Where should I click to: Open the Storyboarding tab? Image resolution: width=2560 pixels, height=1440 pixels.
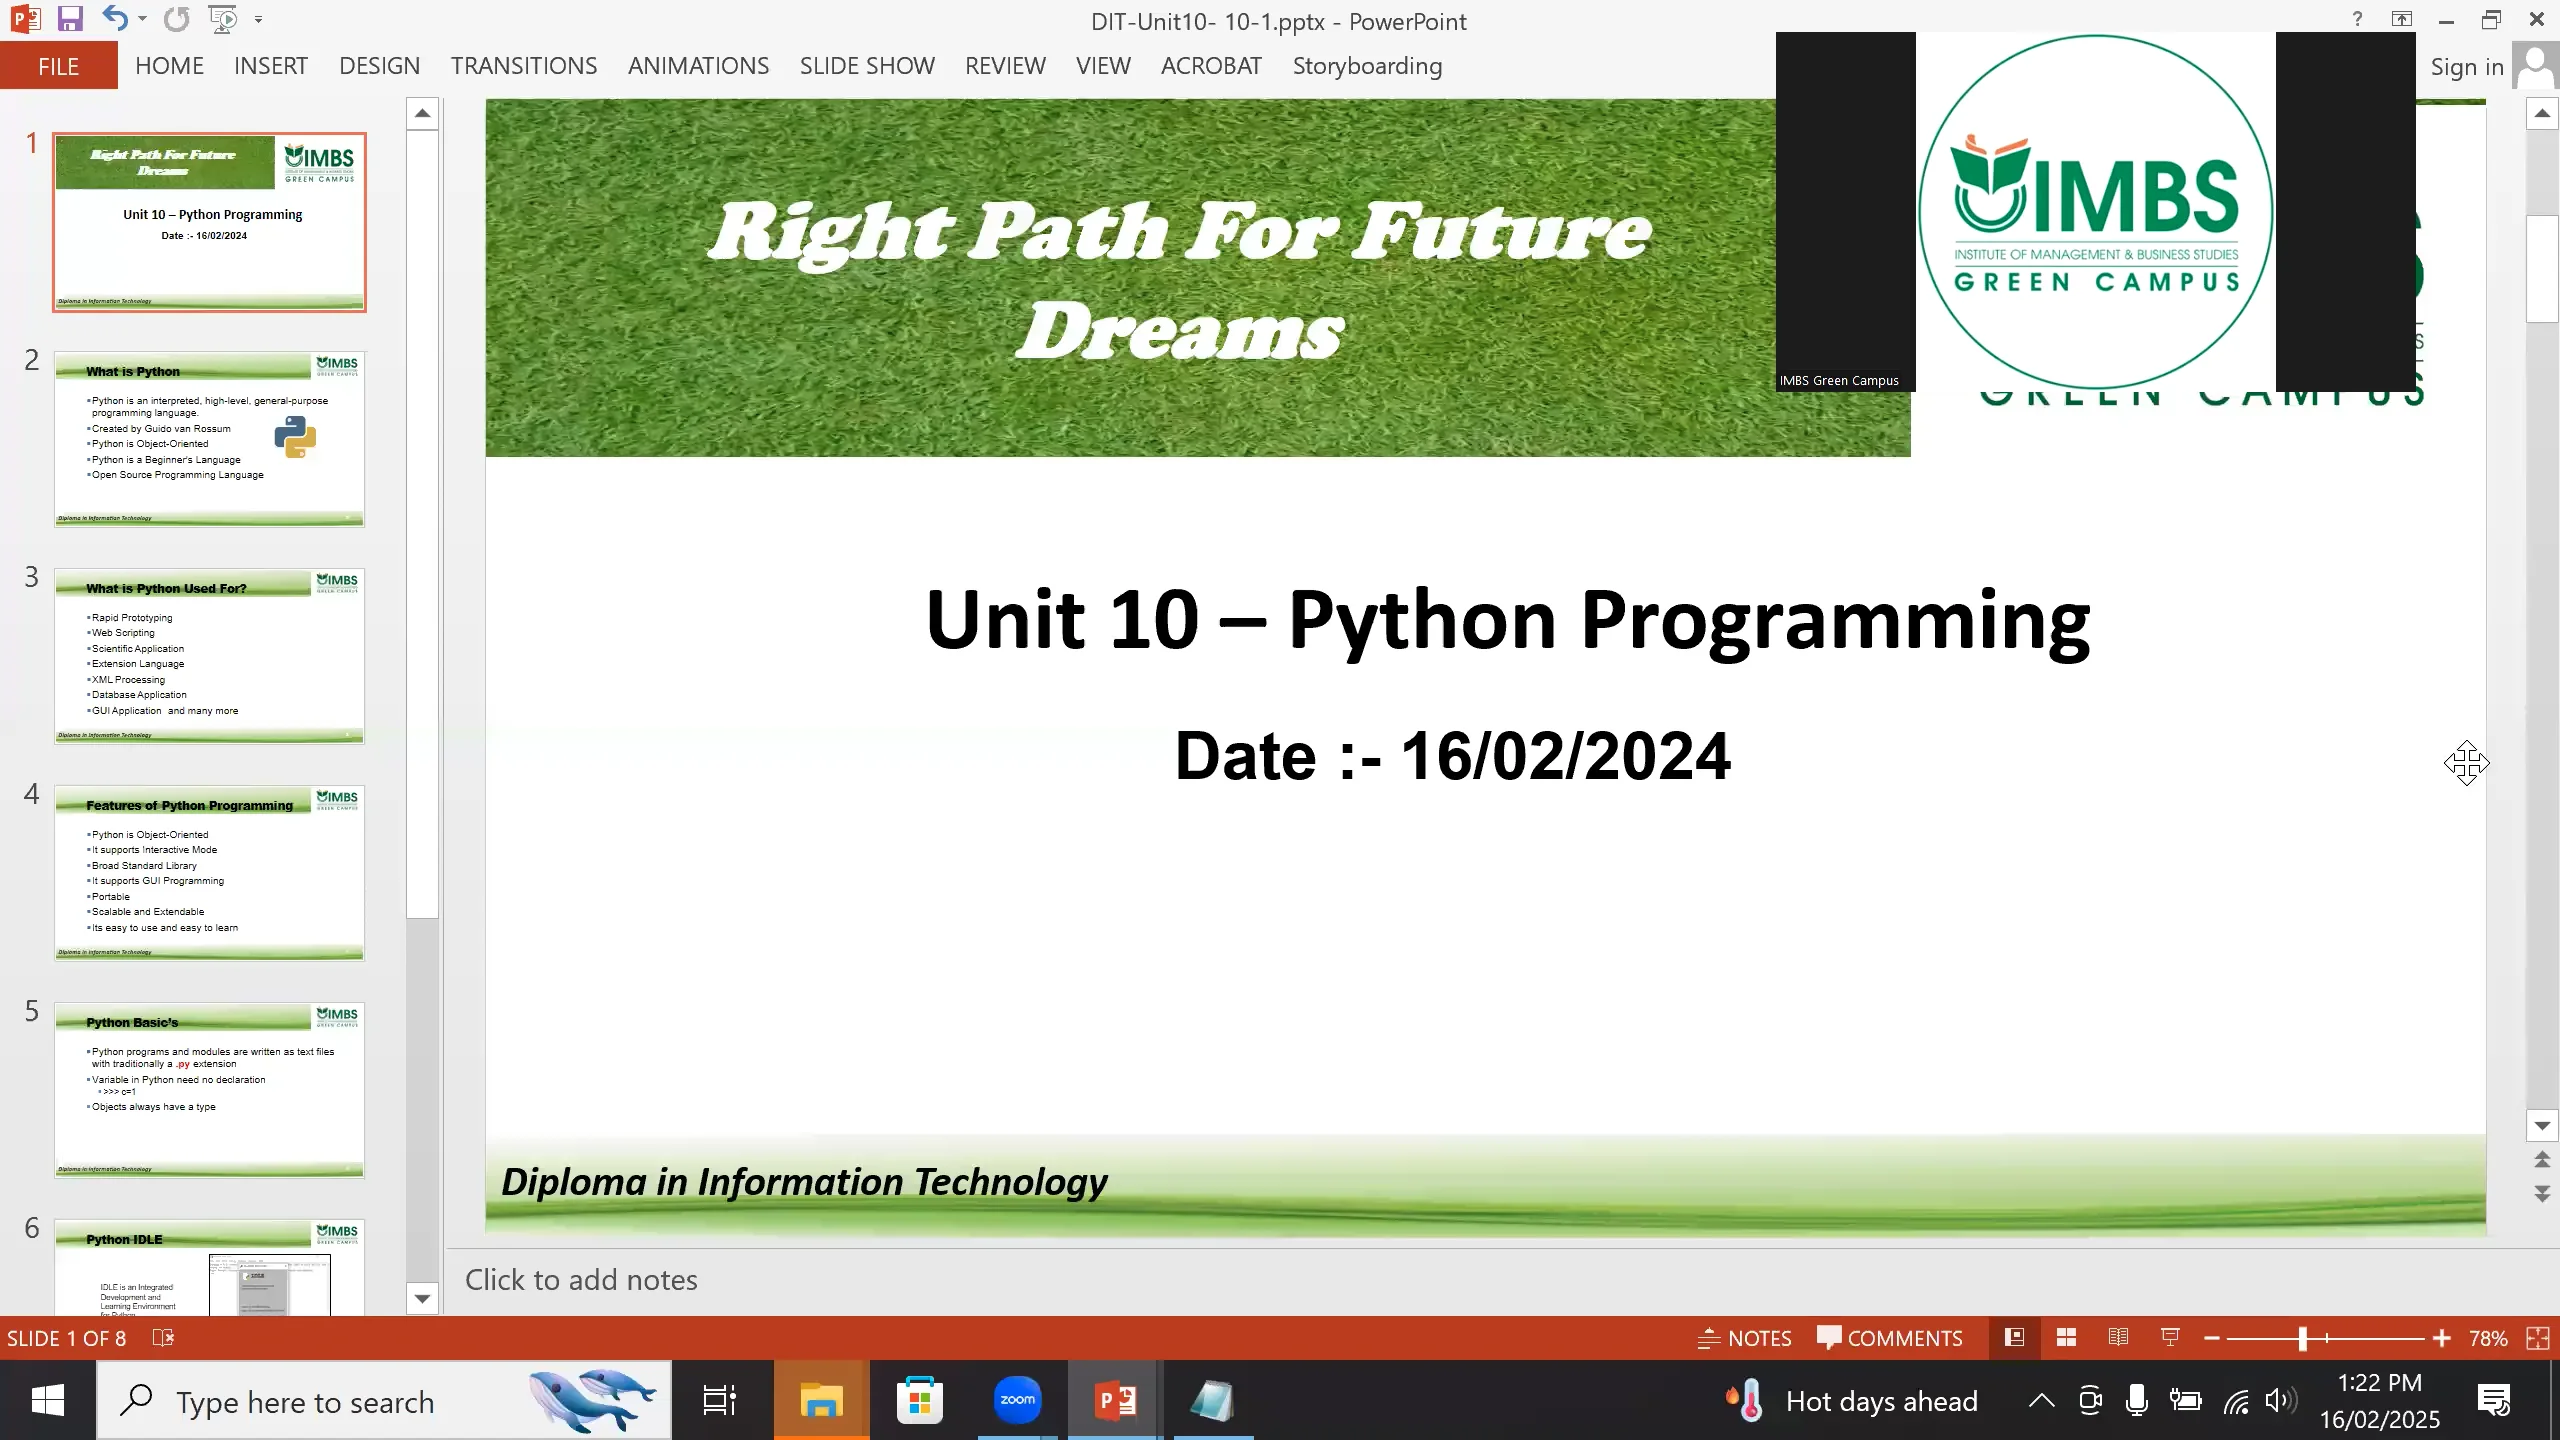pyautogui.click(x=1367, y=66)
